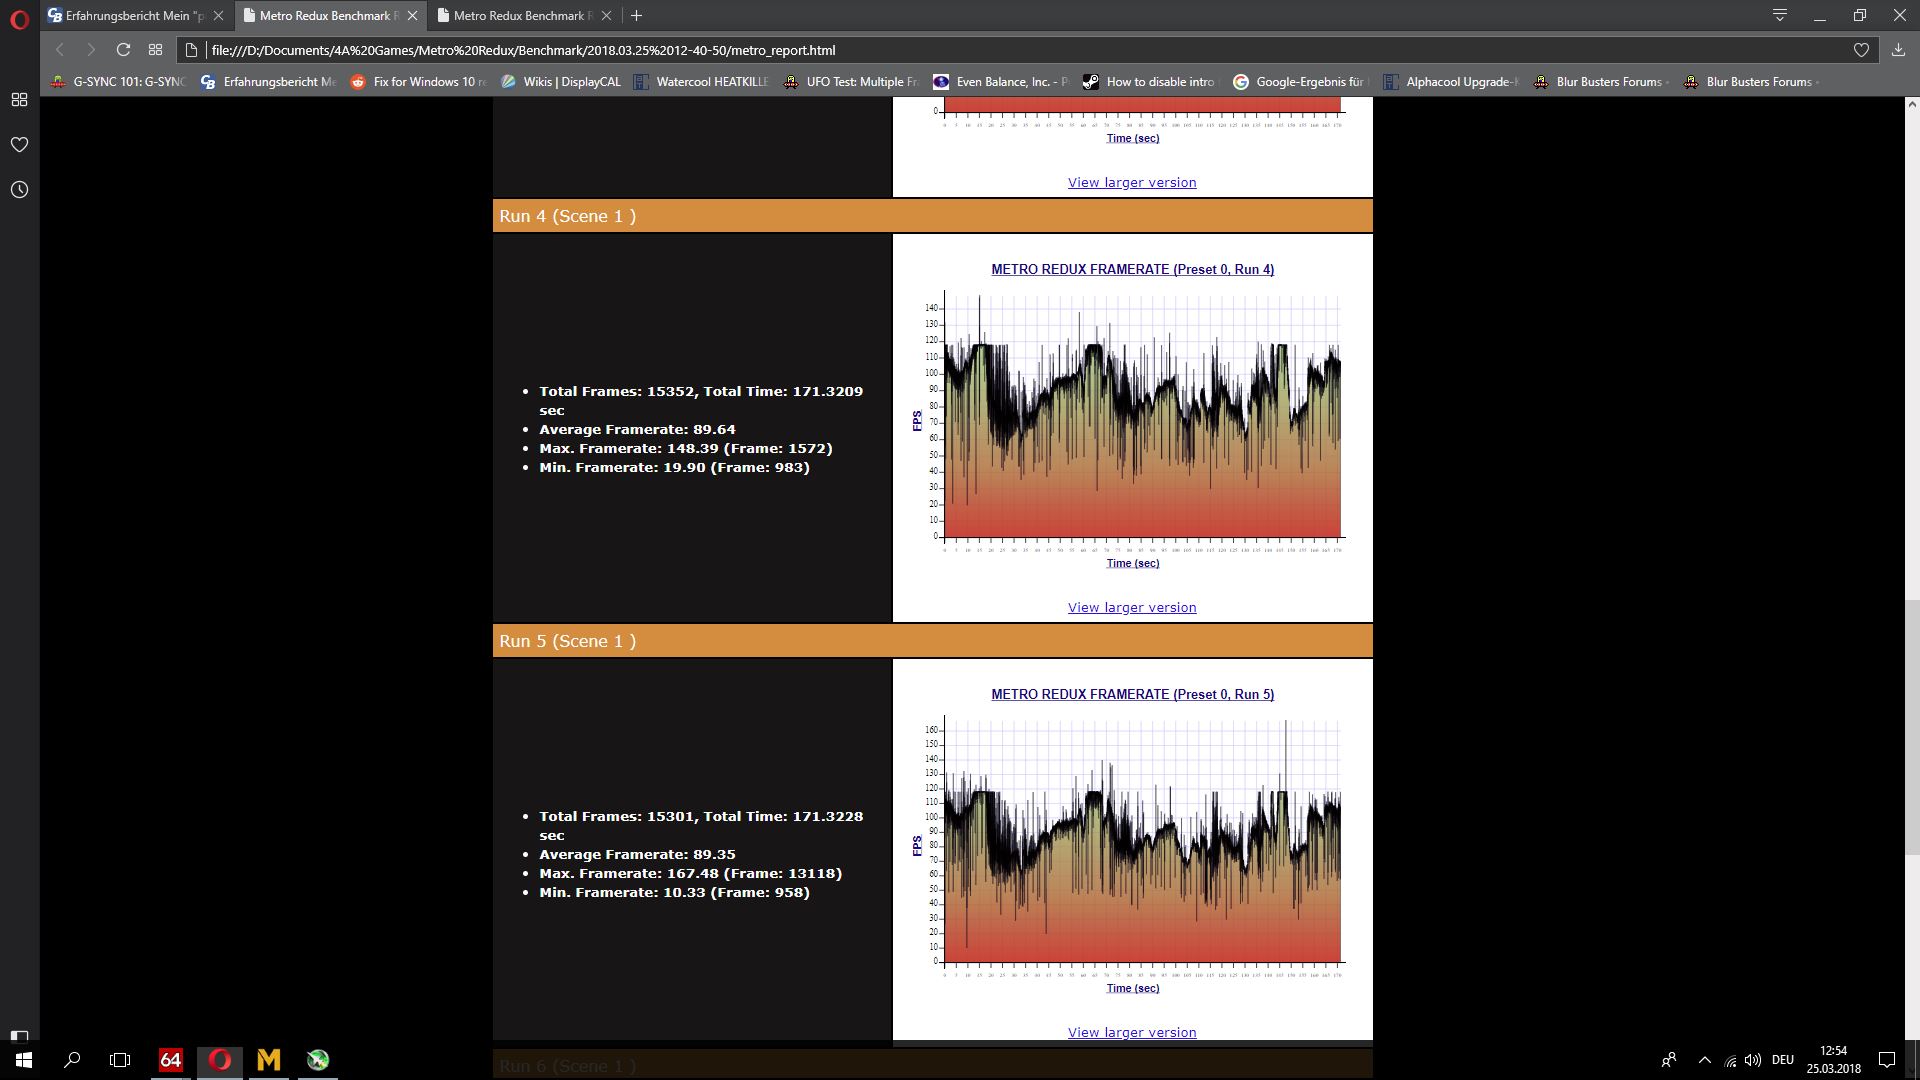Show hidden system tray icons
1920x1080 pixels.
[1705, 1060]
